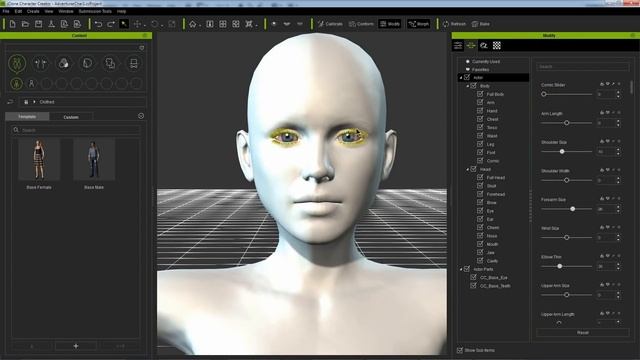Click the highlighted character subcategory icon
The image size is (640, 360).
point(16,84)
